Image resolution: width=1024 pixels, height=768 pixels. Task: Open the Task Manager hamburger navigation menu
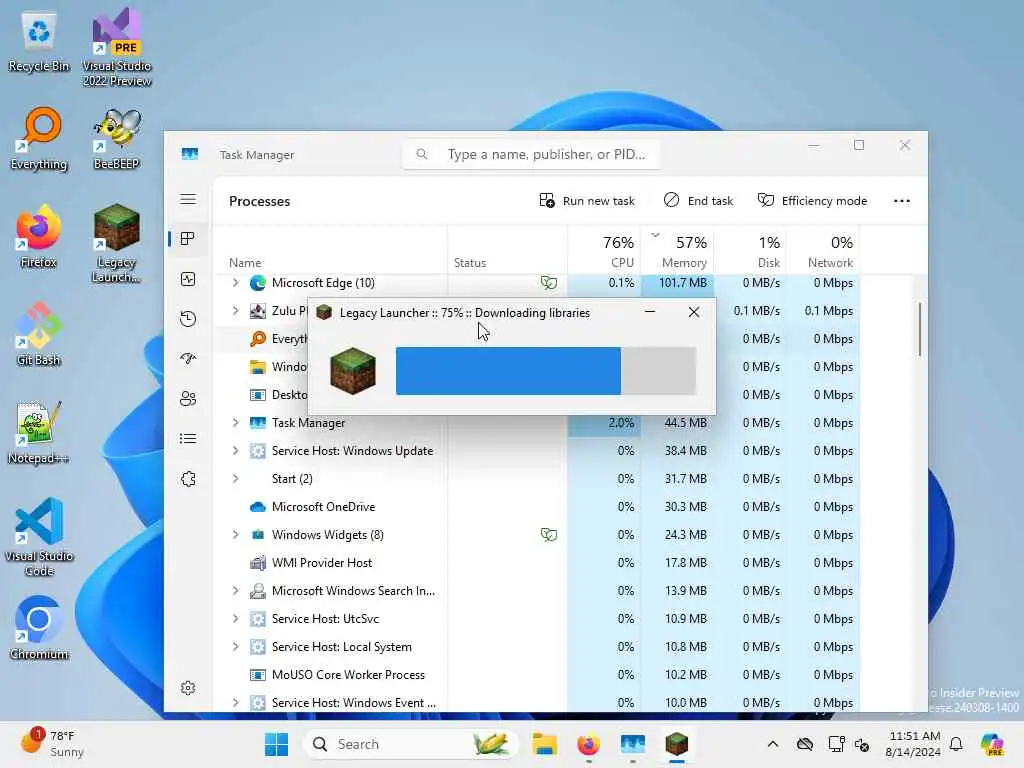(x=188, y=199)
